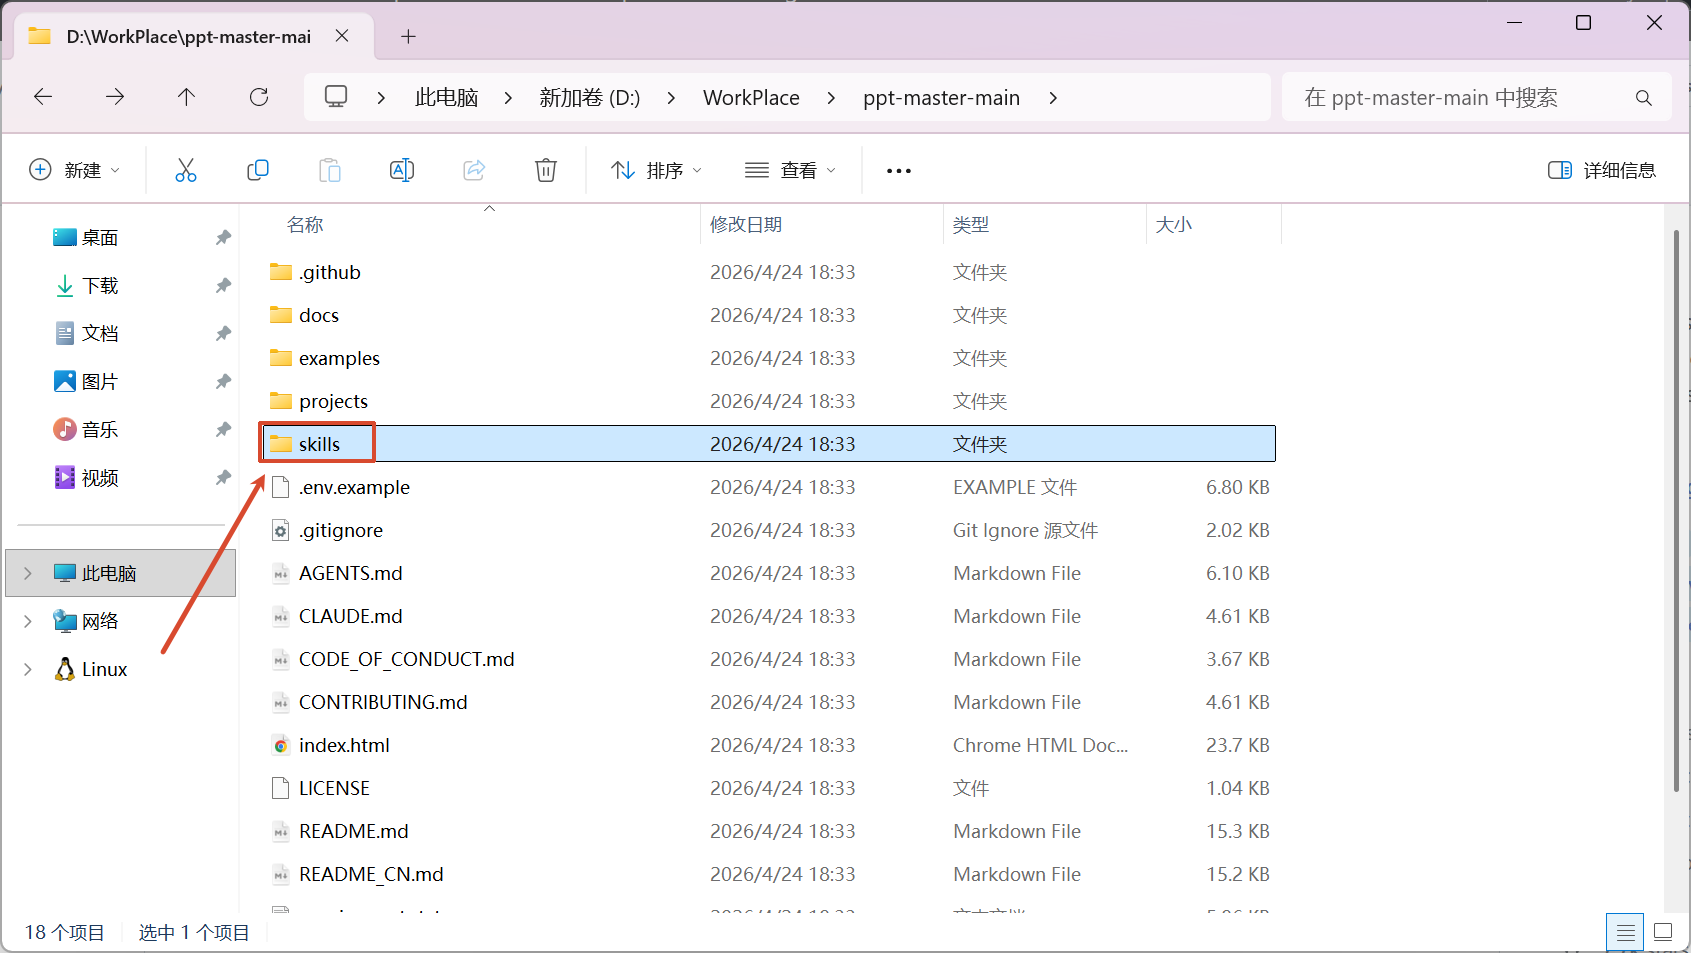Sort by the 修改日期 column header
The height and width of the screenshot is (953, 1691).
[746, 225]
